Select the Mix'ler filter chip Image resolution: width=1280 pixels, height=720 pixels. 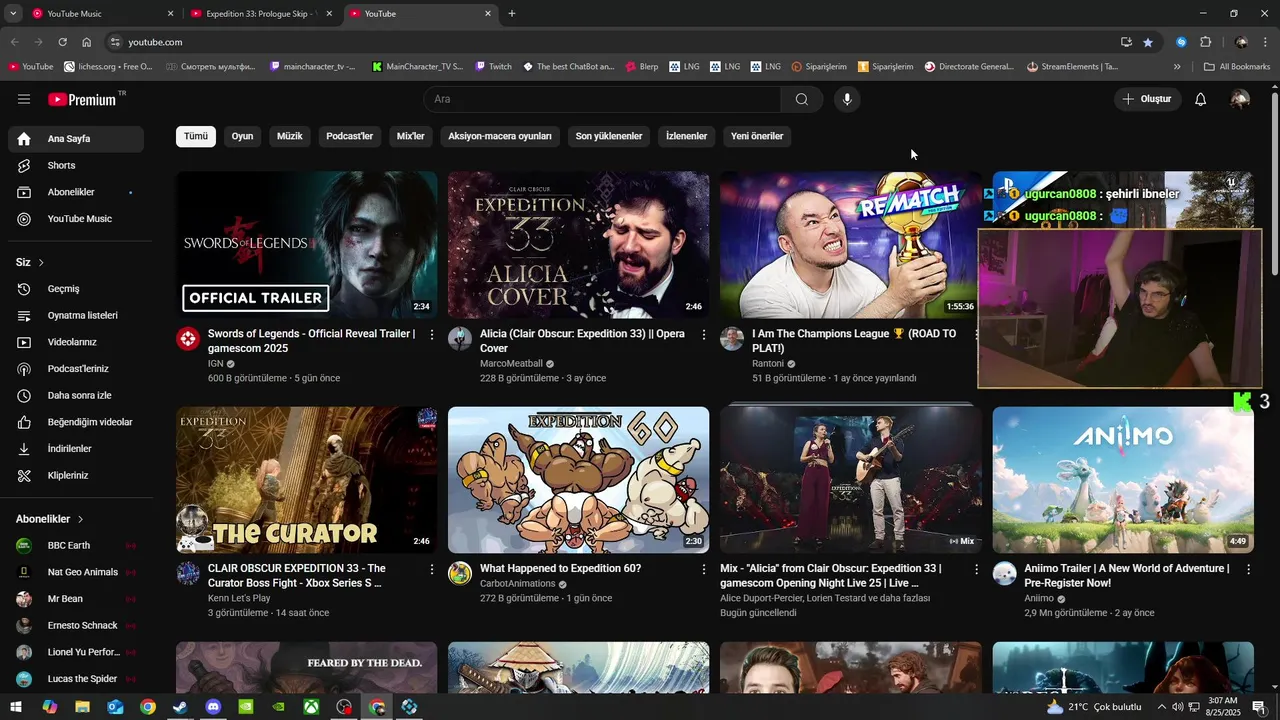pos(411,136)
